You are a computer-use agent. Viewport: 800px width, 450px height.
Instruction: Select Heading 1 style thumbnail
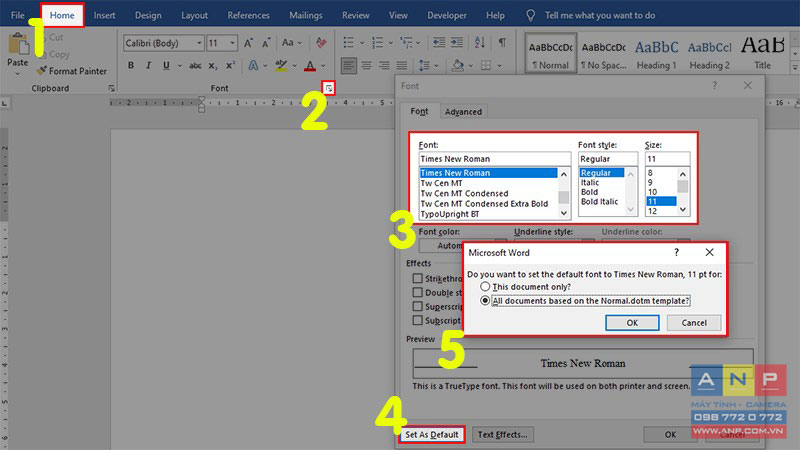click(x=657, y=54)
